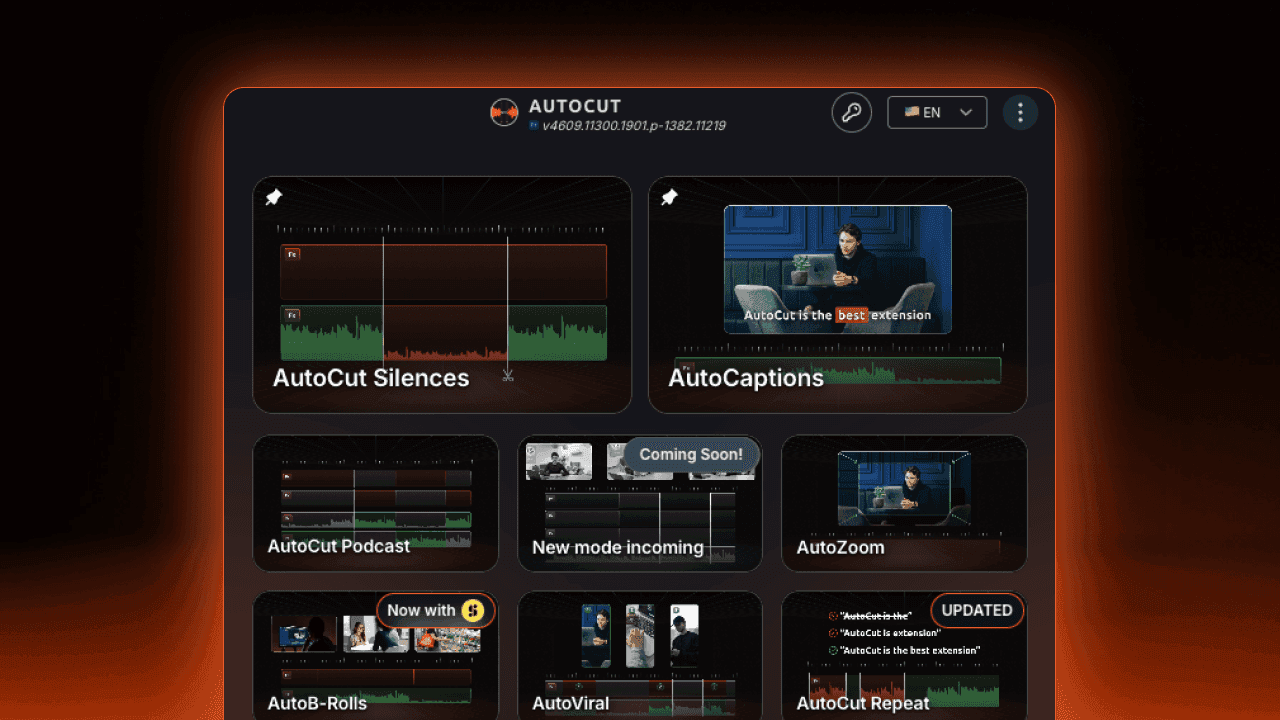Unpin the AutoCut Silences card

(274, 198)
